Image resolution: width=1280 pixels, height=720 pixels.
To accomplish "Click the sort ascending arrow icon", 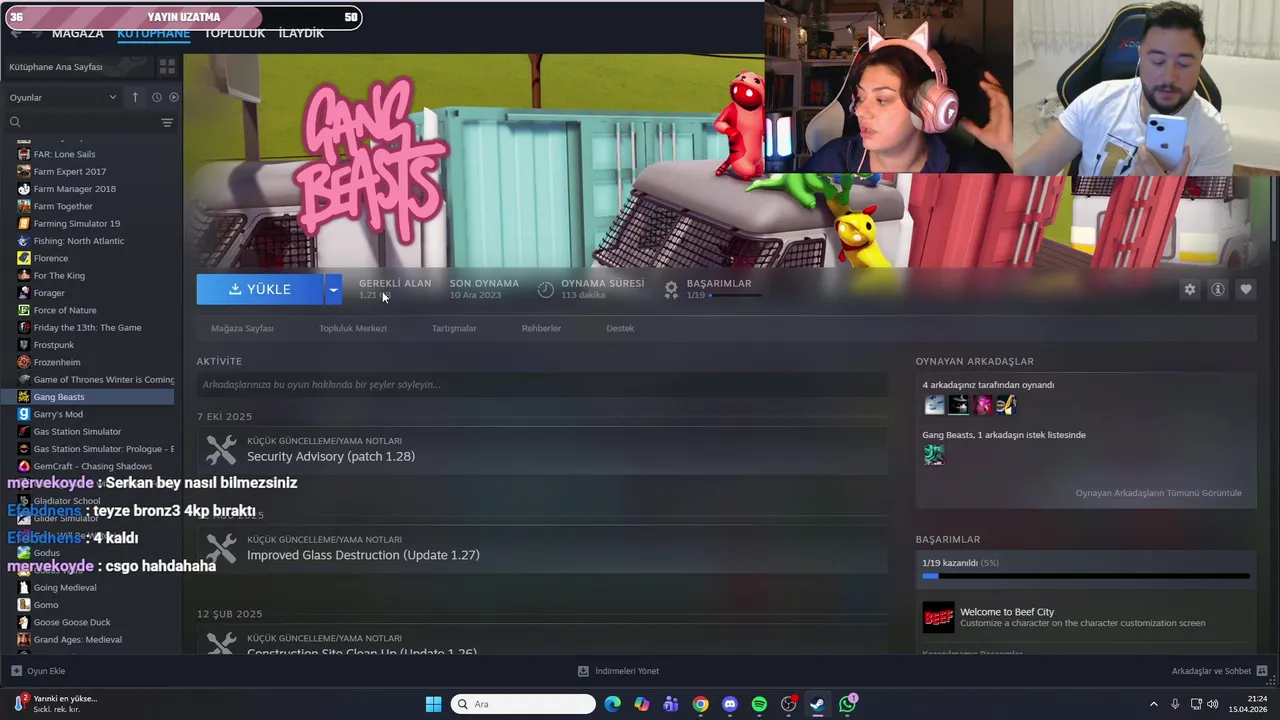I will 135,97.
